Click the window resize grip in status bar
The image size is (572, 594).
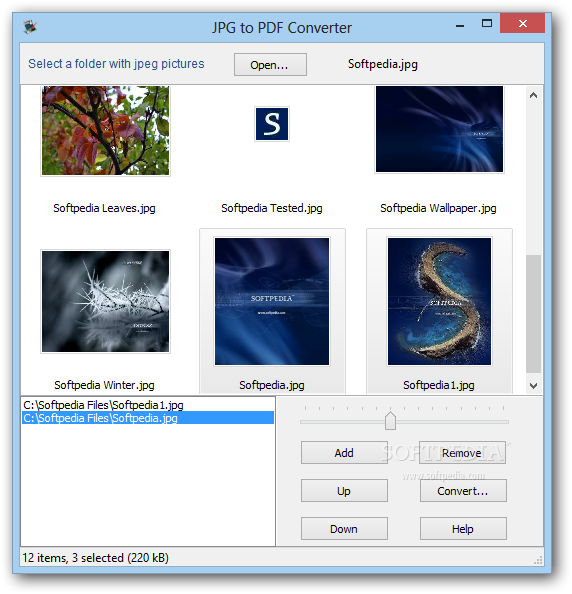538,560
